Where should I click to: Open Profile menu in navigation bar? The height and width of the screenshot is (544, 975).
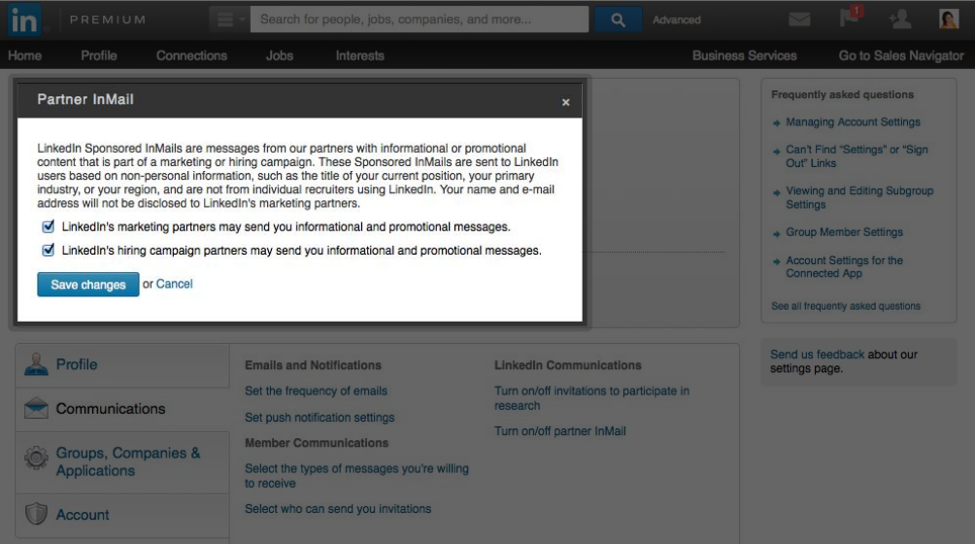[x=99, y=55]
